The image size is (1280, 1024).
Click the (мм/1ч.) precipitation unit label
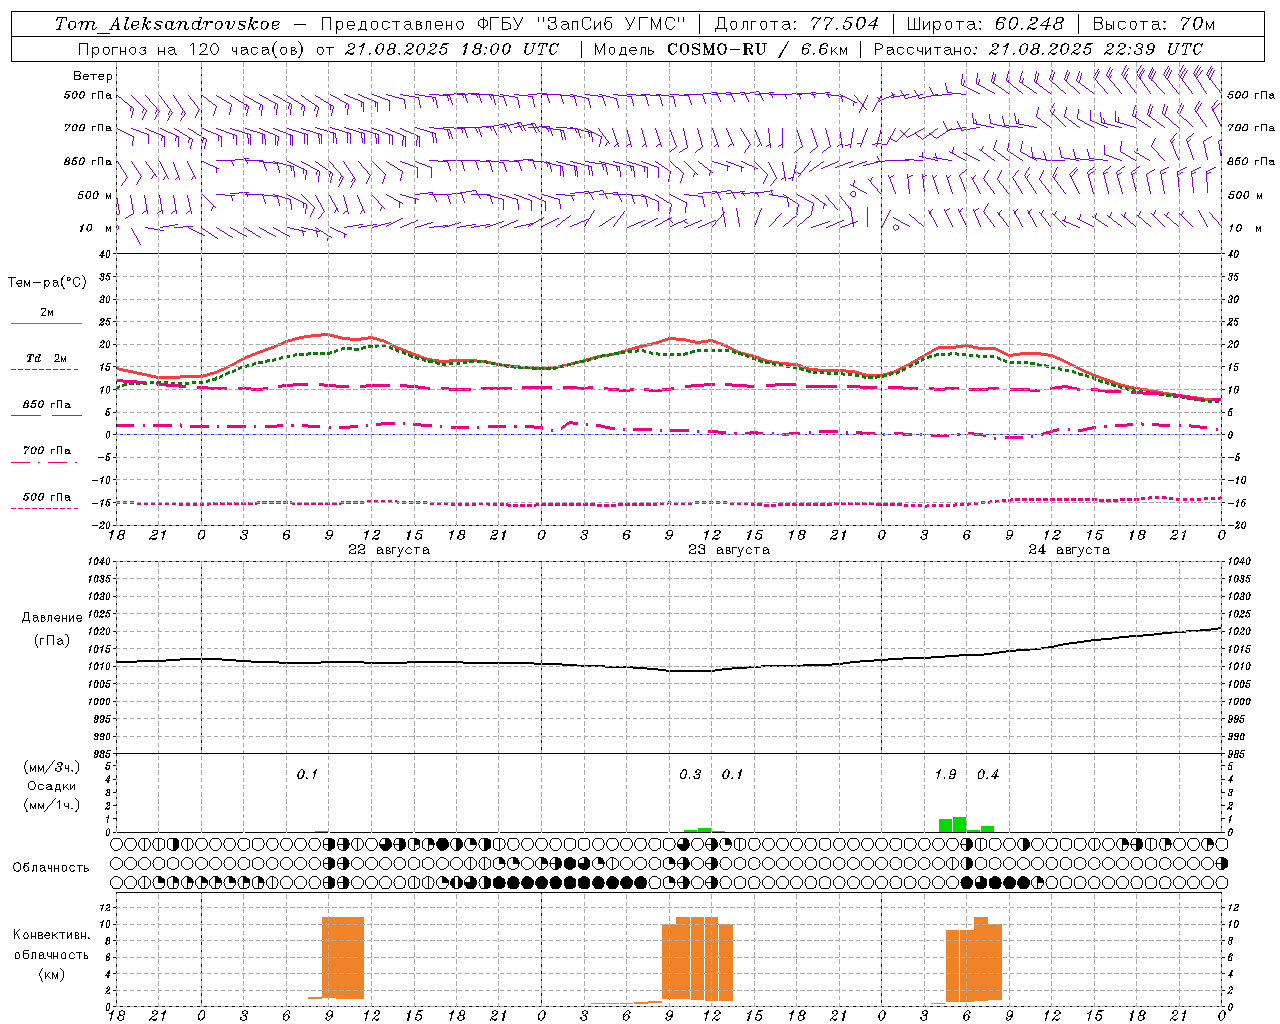coord(52,805)
